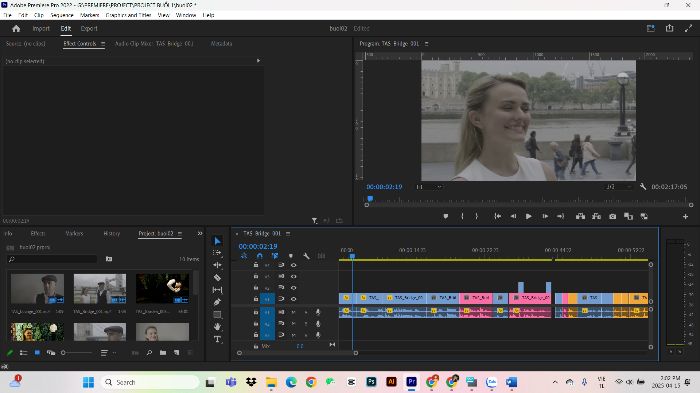Toggle Project panel writable green pencil

10,353
